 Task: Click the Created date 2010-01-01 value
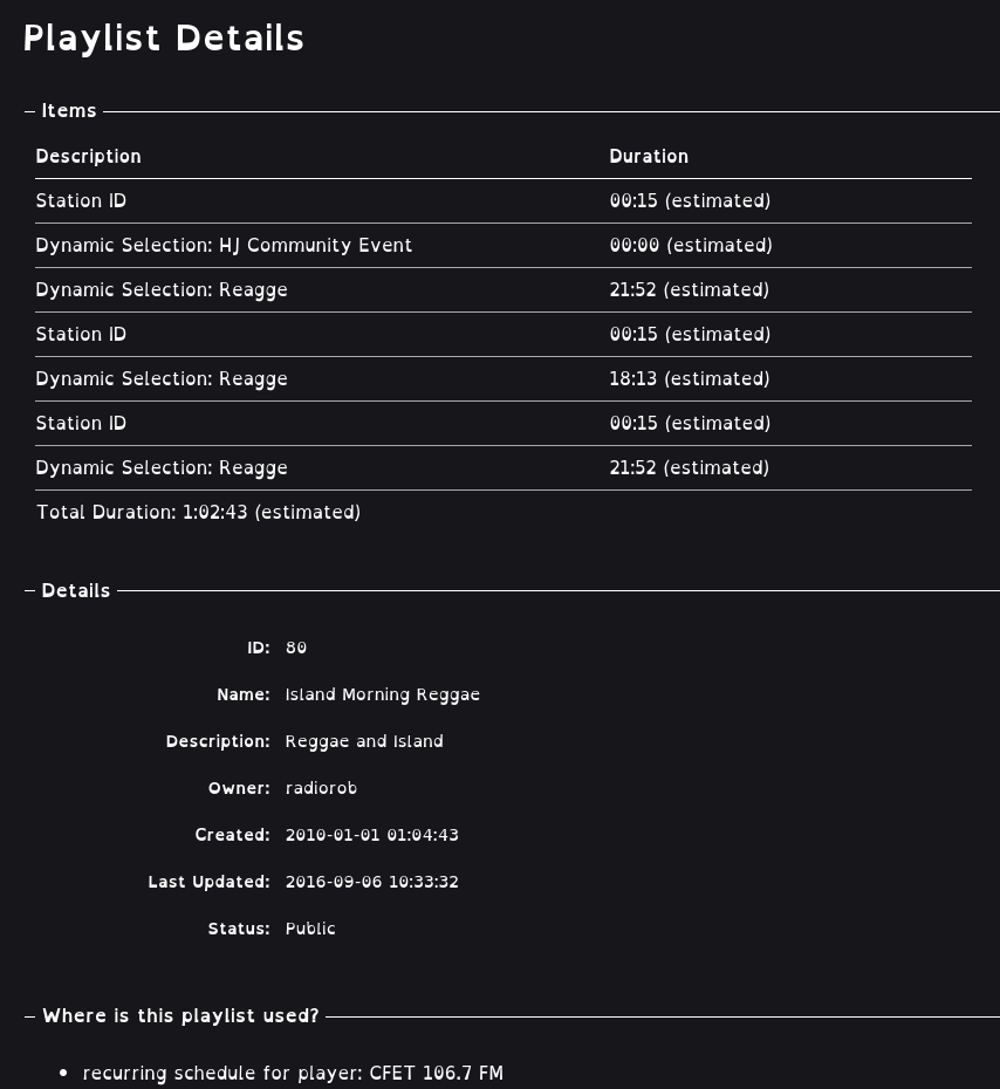coord(372,835)
